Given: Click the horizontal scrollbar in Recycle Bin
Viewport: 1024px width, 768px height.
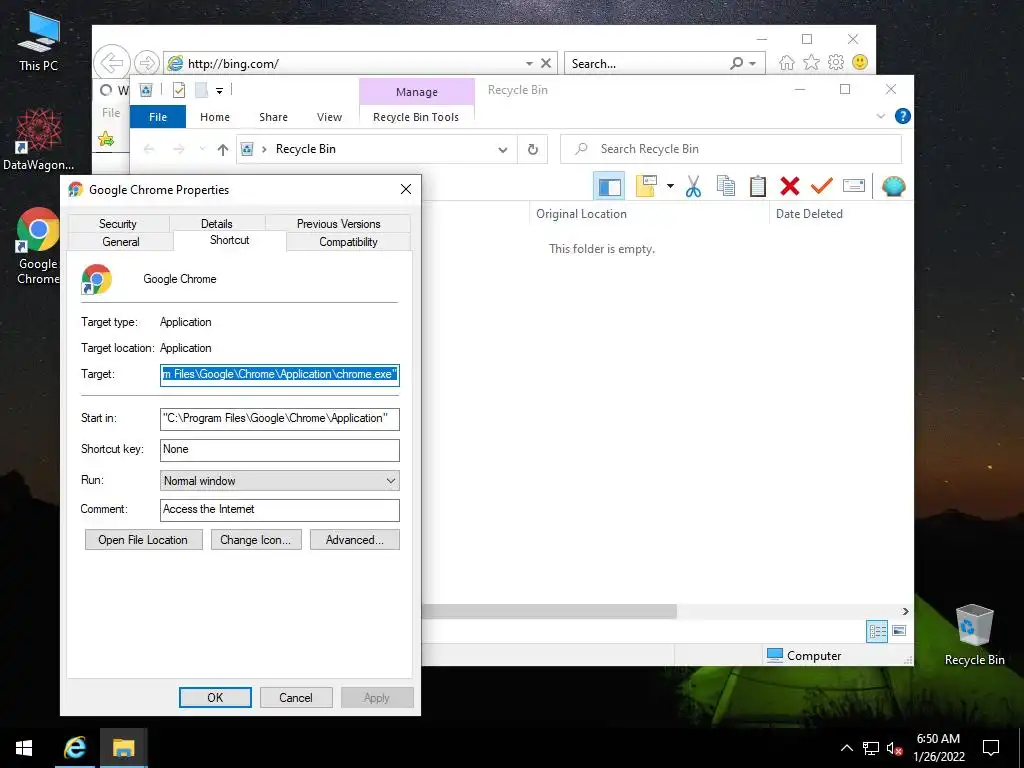Looking at the screenshot, I should [x=549, y=611].
